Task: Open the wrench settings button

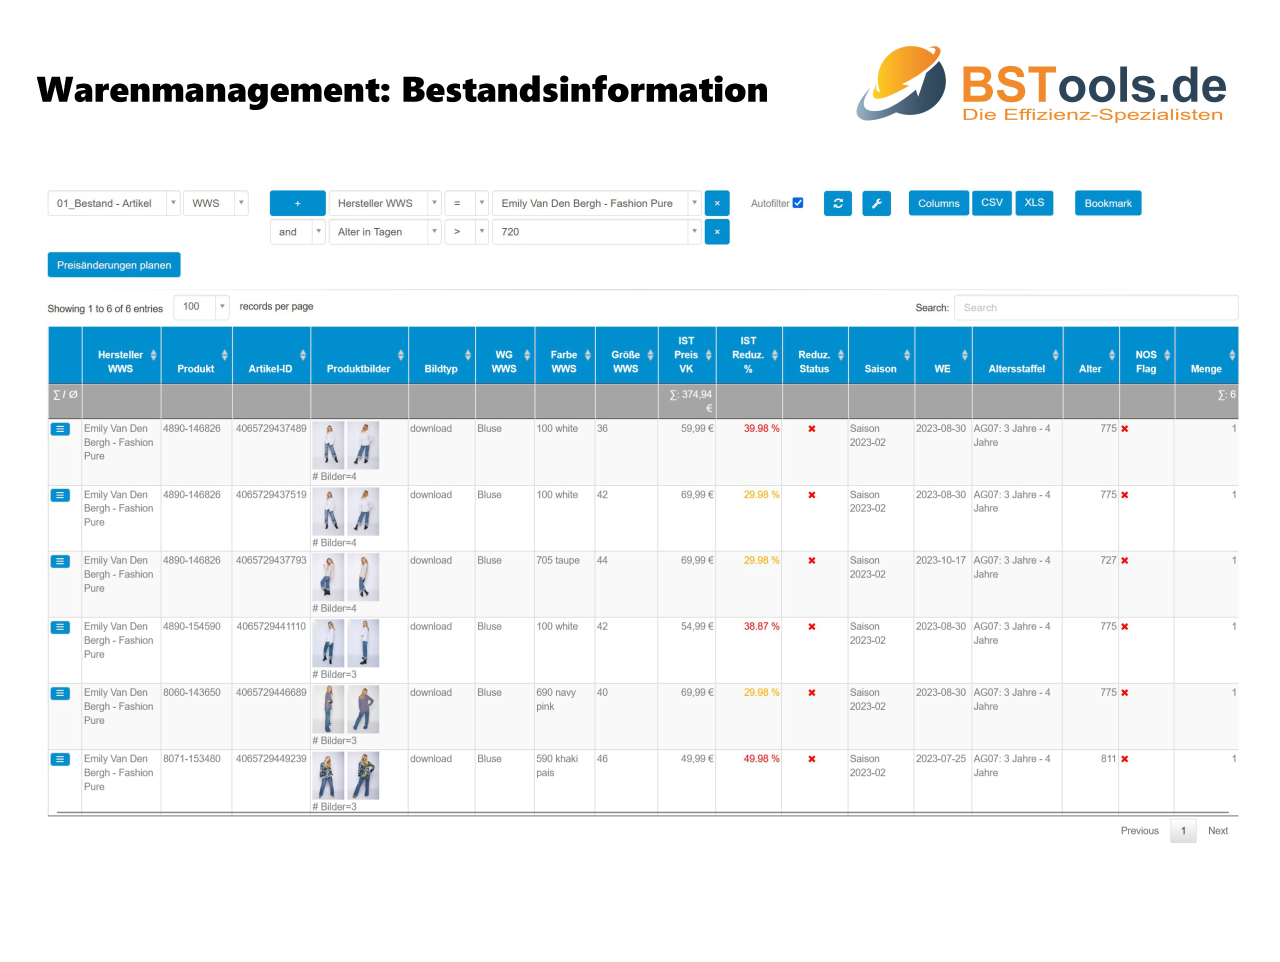Action: point(876,203)
